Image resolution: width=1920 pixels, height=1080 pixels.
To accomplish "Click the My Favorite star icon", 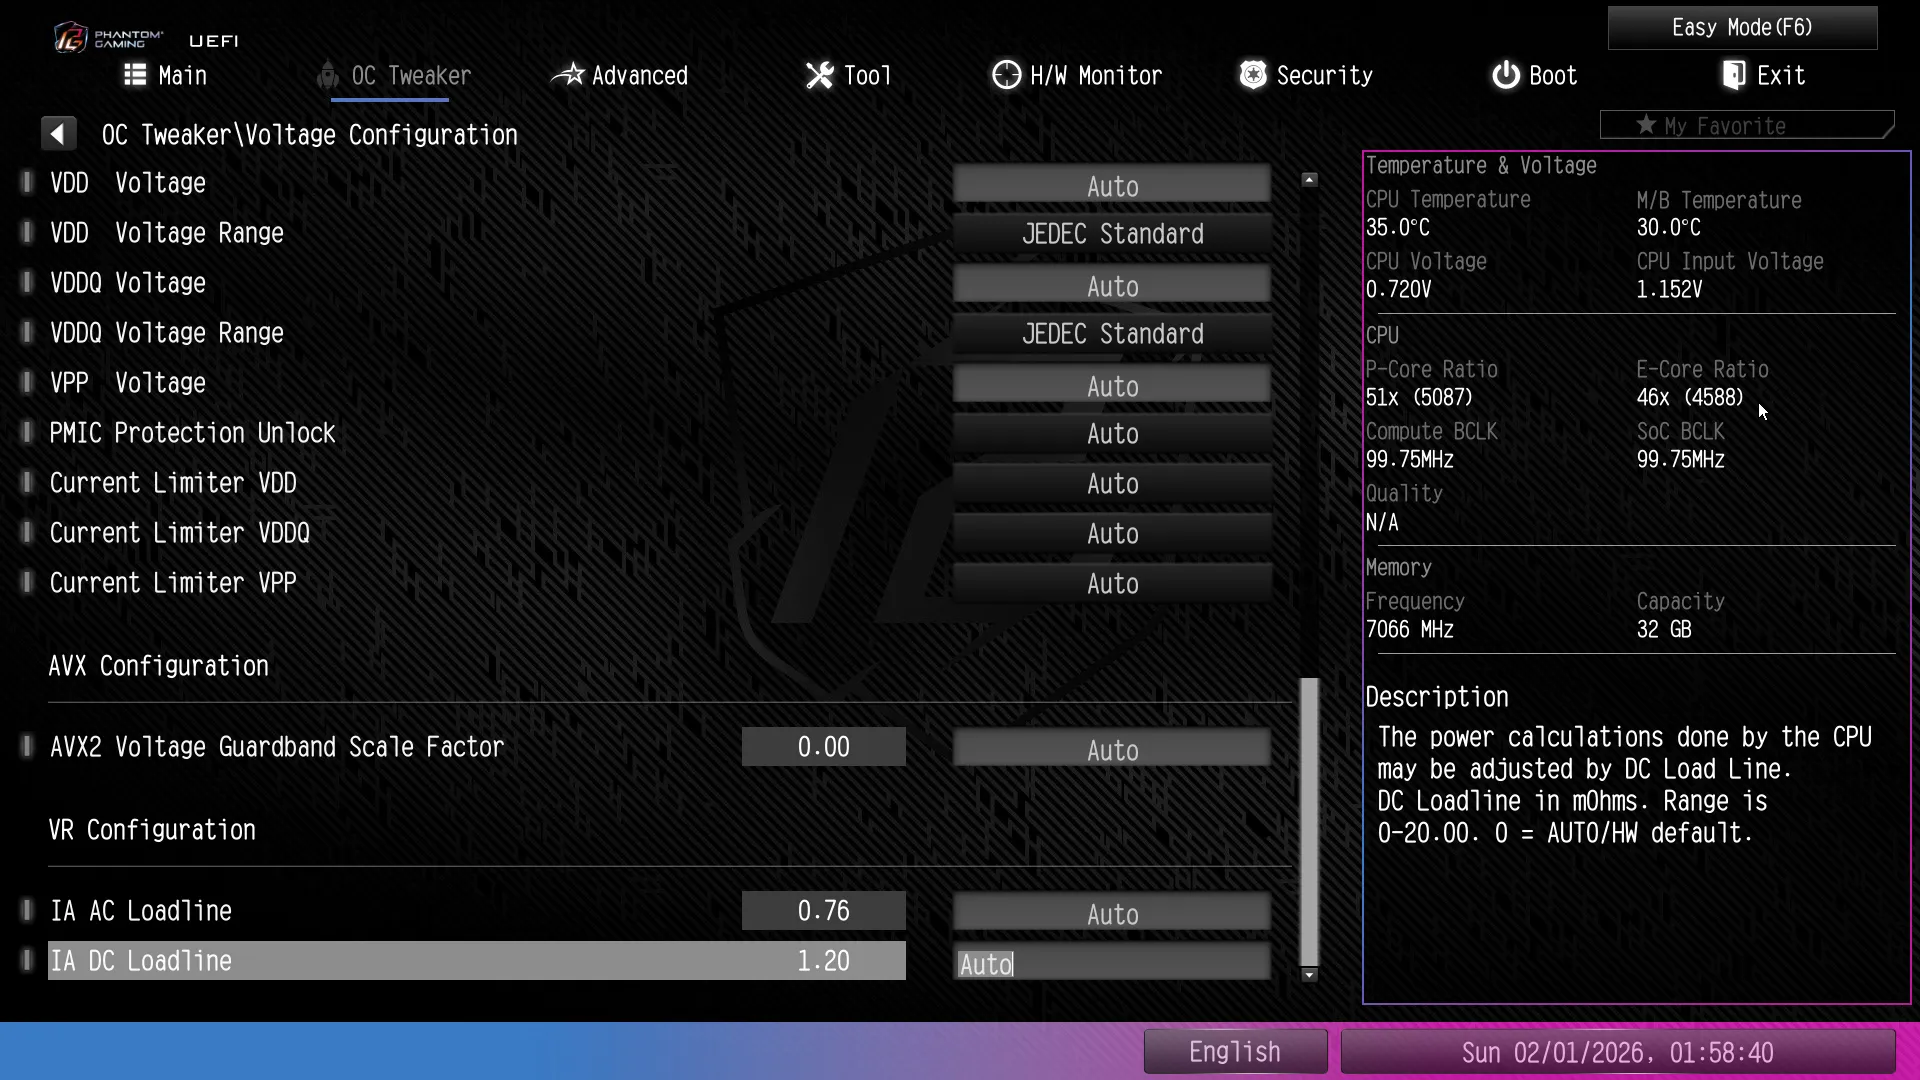I will (x=1646, y=125).
